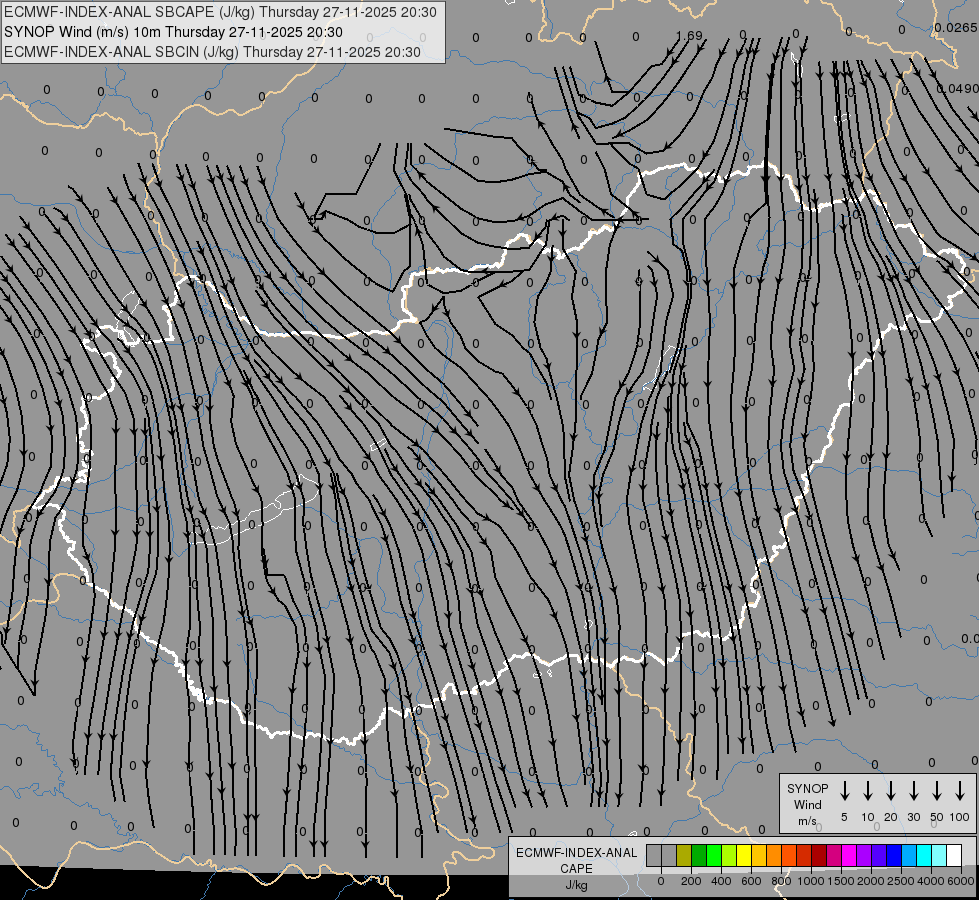Image resolution: width=979 pixels, height=900 pixels.
Task: Click the SBCIN title line
Action: [212, 52]
